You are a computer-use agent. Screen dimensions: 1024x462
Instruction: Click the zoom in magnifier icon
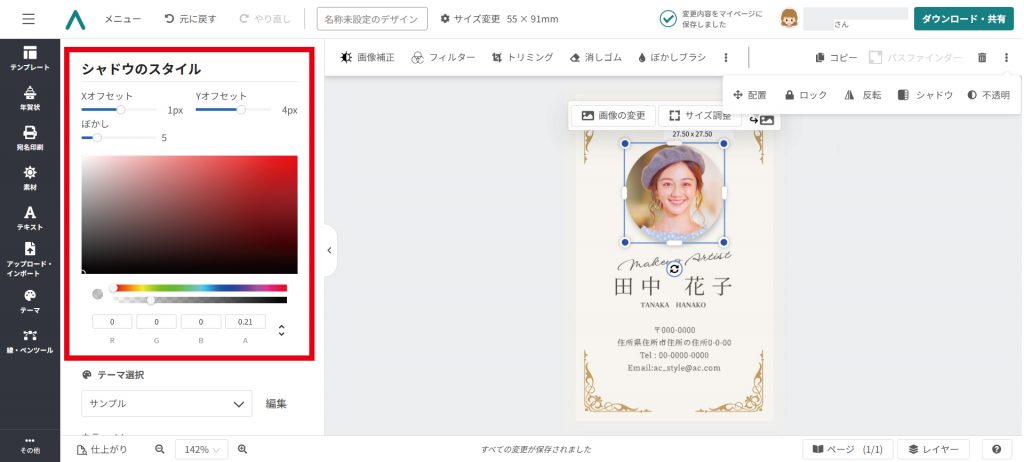point(242,450)
